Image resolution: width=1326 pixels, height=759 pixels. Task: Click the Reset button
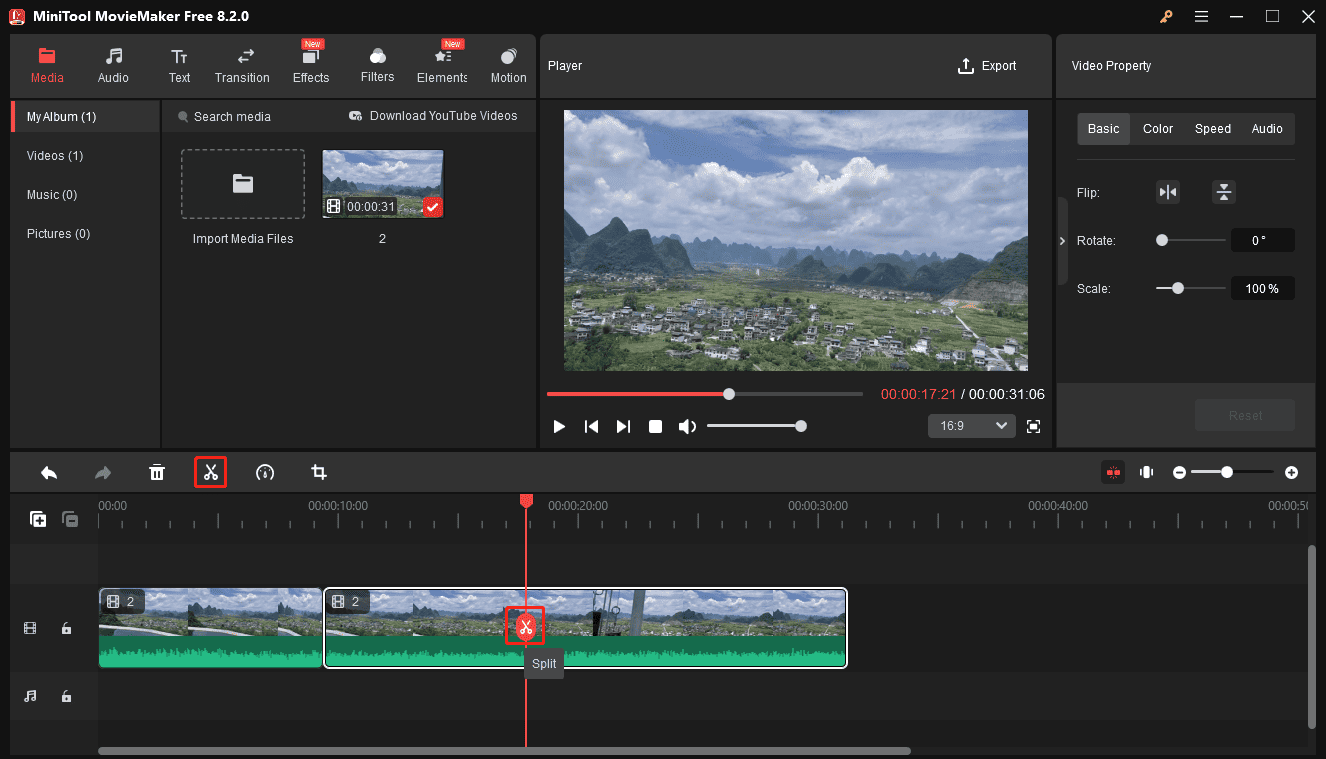pos(1245,415)
